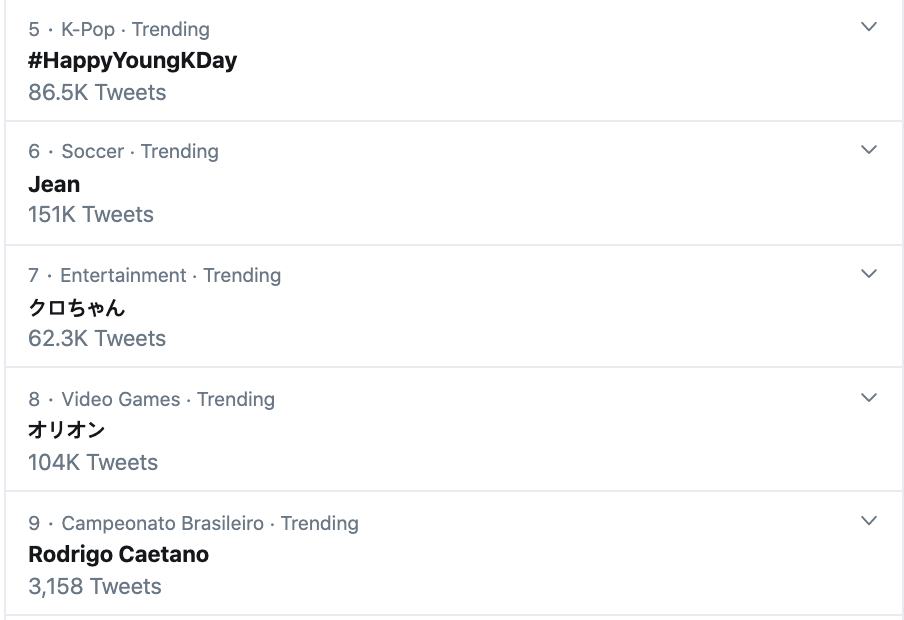Expand options chevron for オリオン trend
Image resolution: width=904 pixels, height=620 pixels.
coord(868,398)
